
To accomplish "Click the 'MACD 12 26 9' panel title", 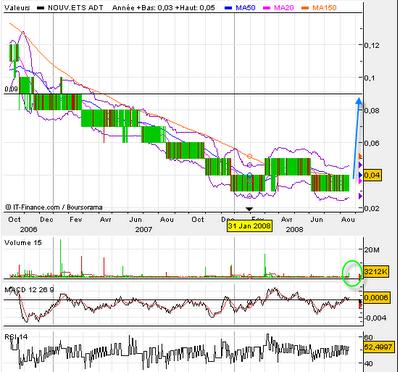I will (29, 290).
